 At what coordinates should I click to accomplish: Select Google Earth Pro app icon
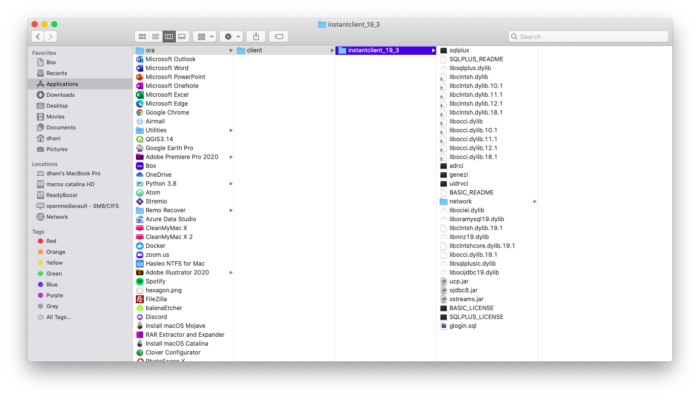(140, 148)
